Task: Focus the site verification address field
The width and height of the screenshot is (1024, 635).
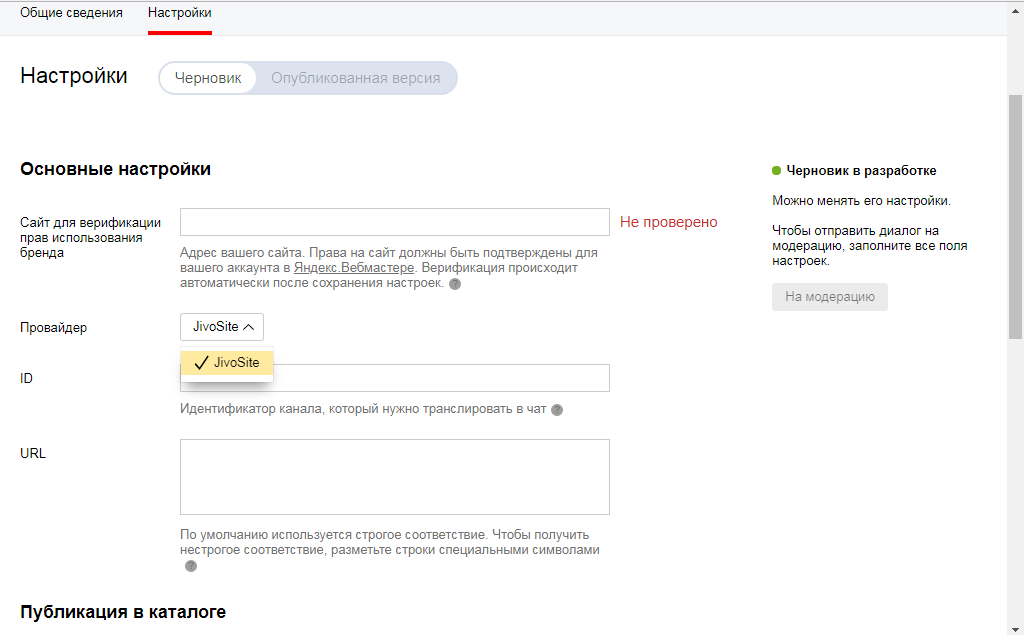Action: point(394,222)
